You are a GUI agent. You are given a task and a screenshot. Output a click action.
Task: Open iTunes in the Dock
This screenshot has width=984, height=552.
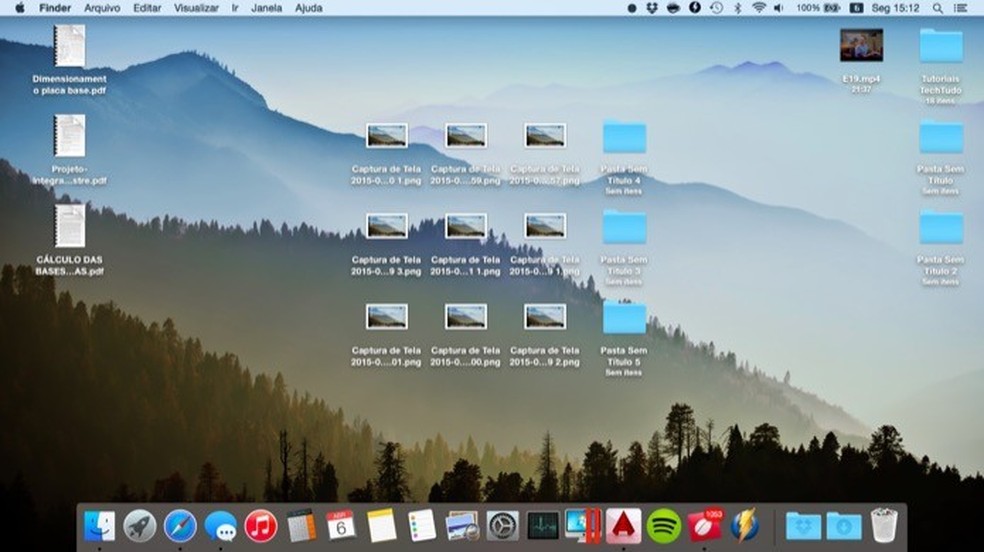tap(261, 525)
